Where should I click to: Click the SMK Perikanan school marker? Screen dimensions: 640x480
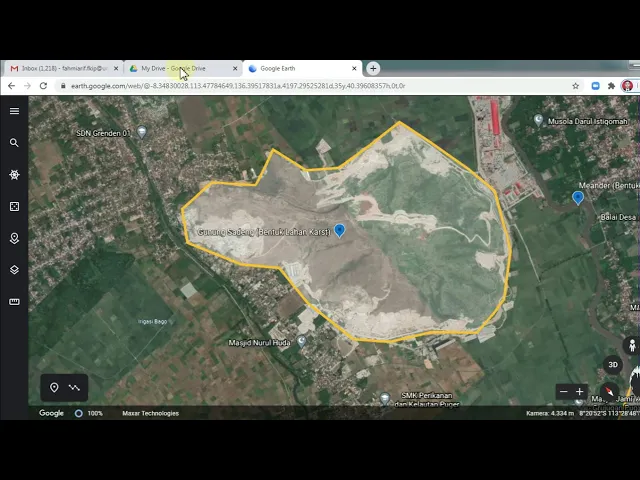point(384,398)
